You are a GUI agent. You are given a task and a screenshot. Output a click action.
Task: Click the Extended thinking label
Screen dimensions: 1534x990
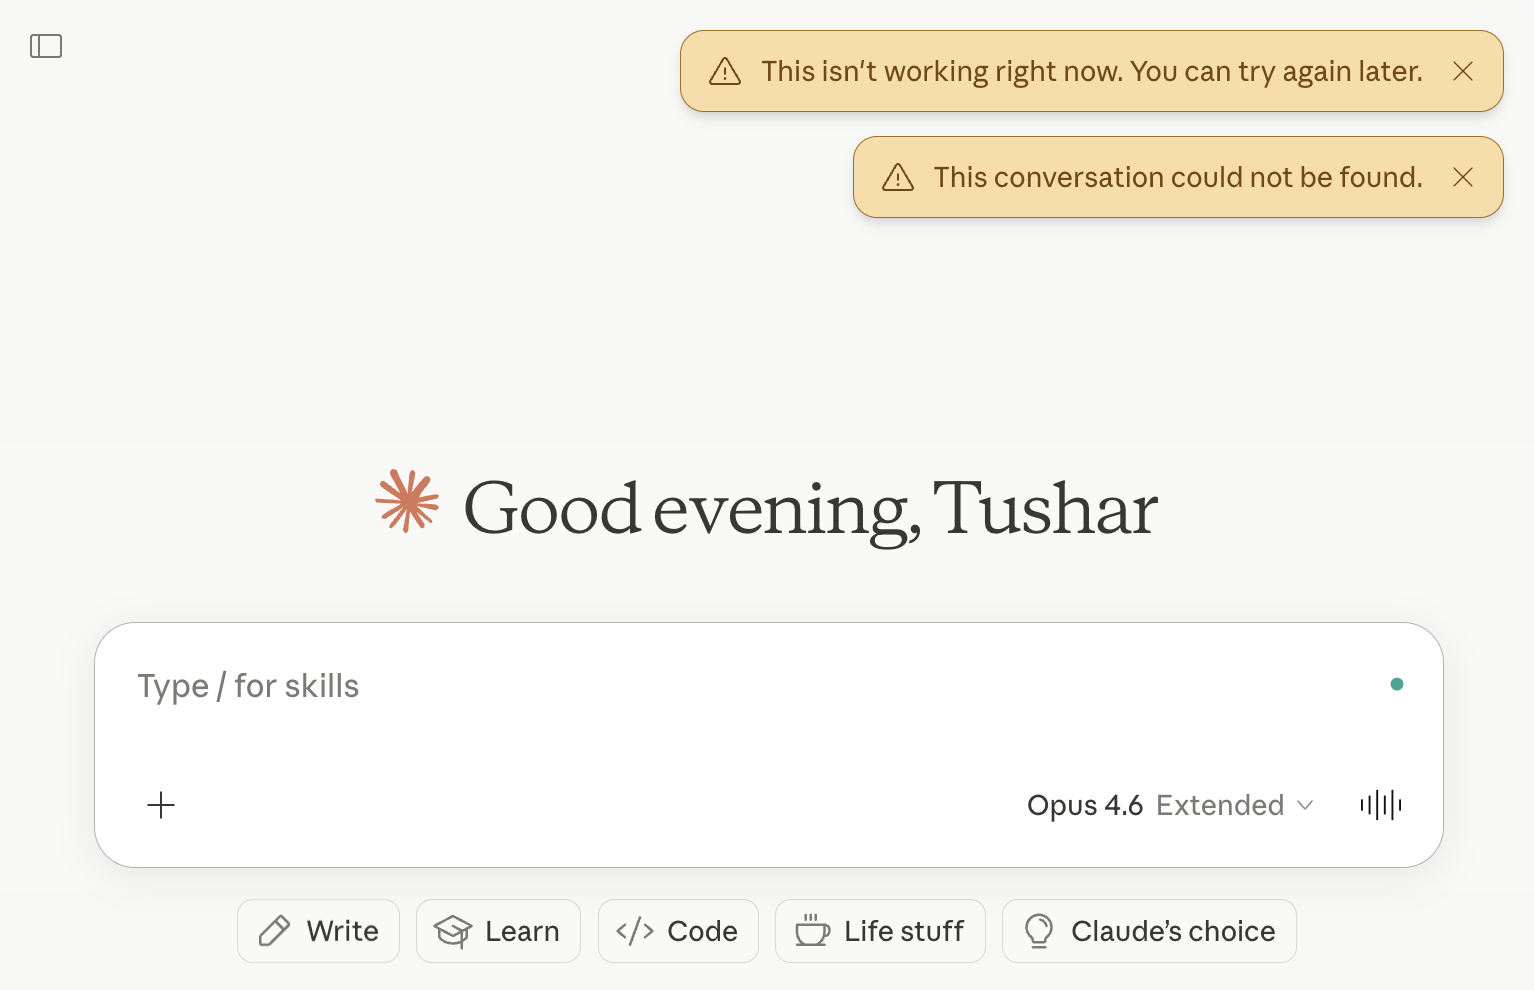tap(1220, 805)
